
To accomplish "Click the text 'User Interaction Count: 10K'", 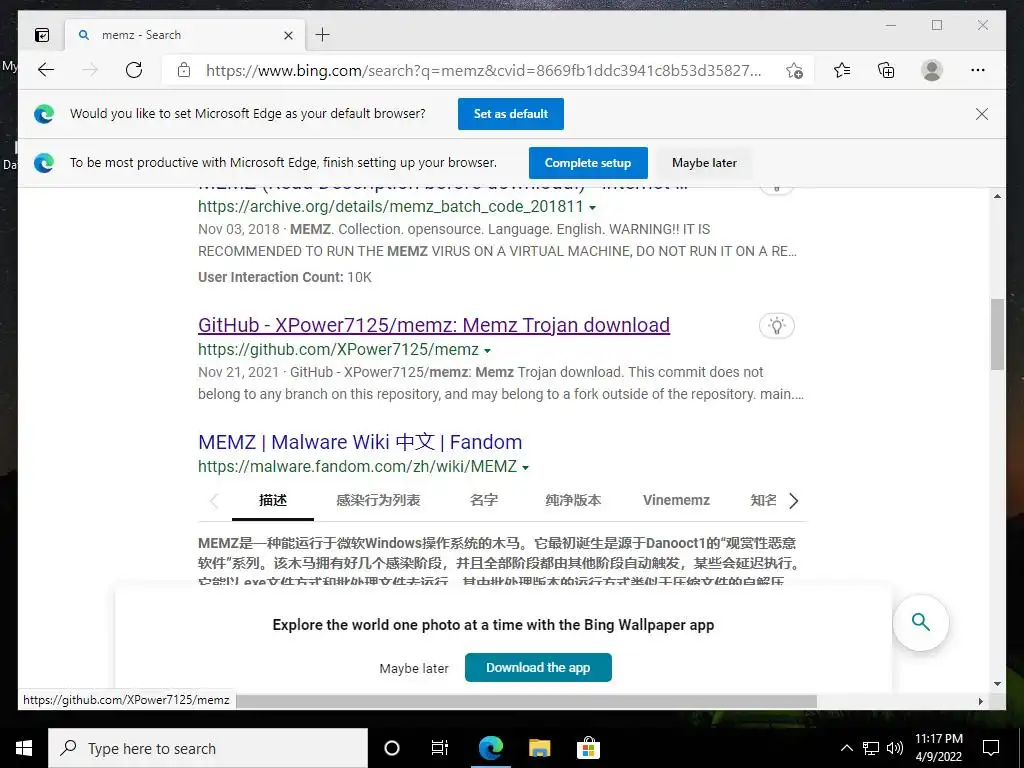I will point(285,277).
